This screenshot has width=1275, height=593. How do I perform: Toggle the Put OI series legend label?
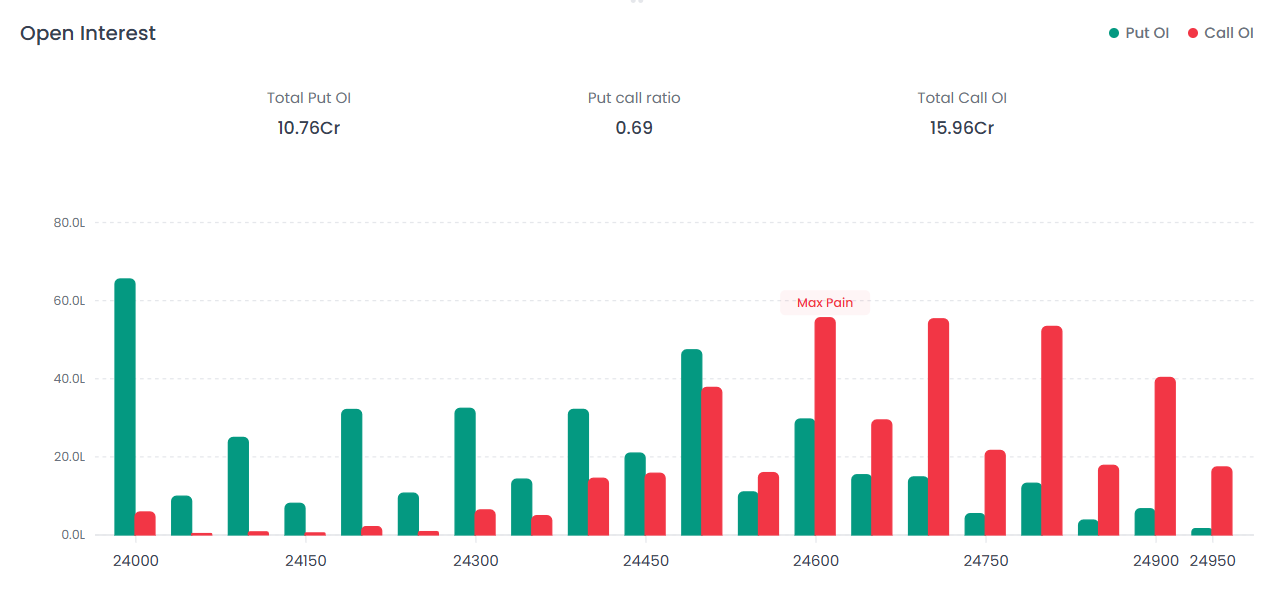pyautogui.click(x=1147, y=33)
